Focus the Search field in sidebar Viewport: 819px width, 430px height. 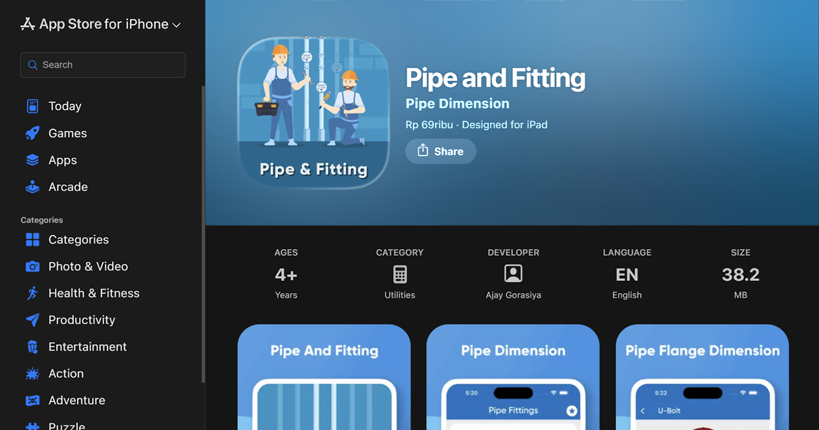click(103, 65)
